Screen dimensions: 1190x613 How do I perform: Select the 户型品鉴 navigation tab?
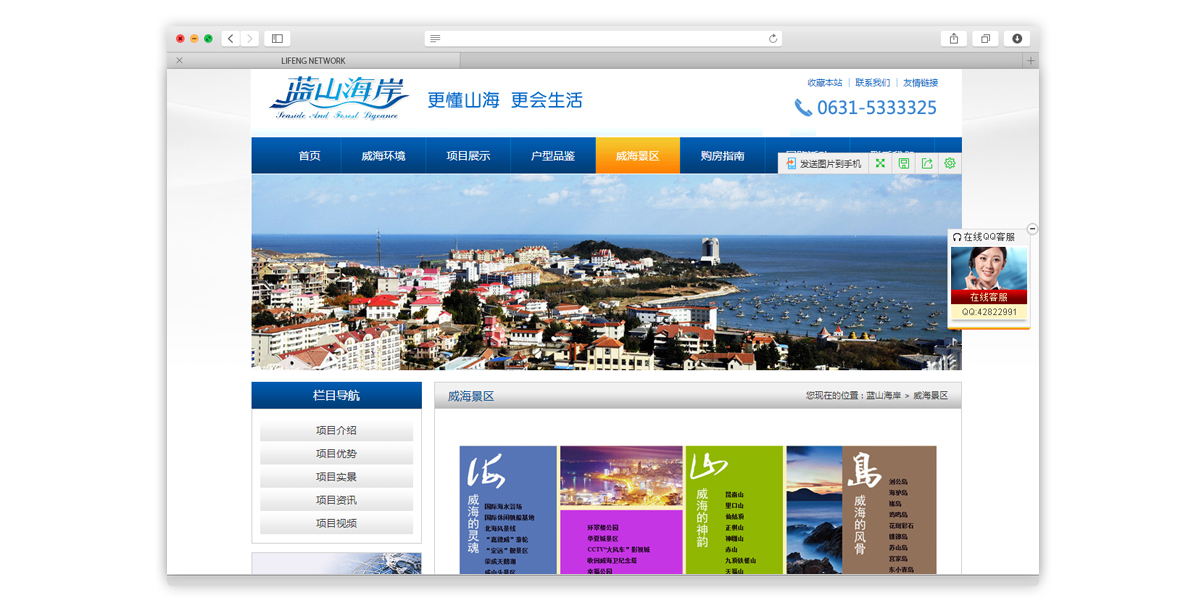coord(552,156)
